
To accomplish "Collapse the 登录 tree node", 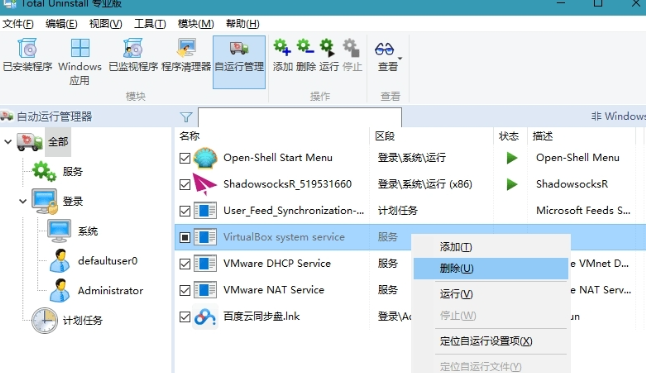I will (23, 202).
